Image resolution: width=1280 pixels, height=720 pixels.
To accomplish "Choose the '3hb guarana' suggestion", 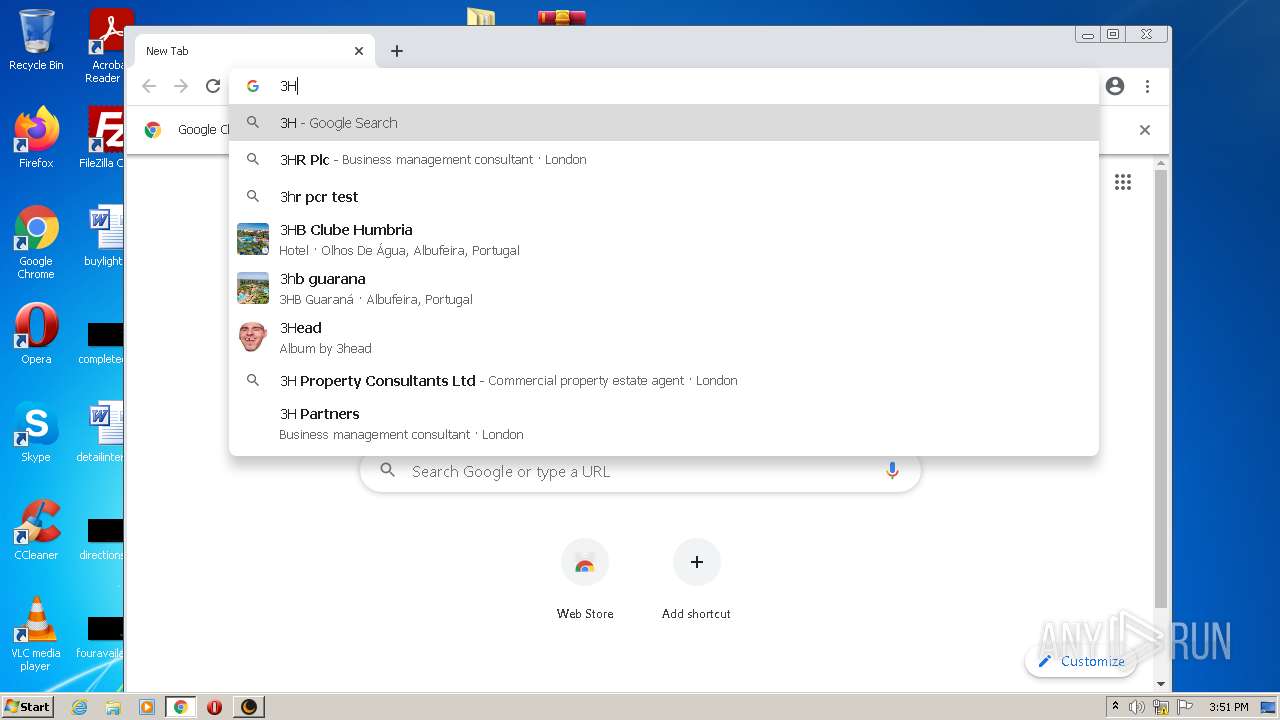I will point(664,288).
